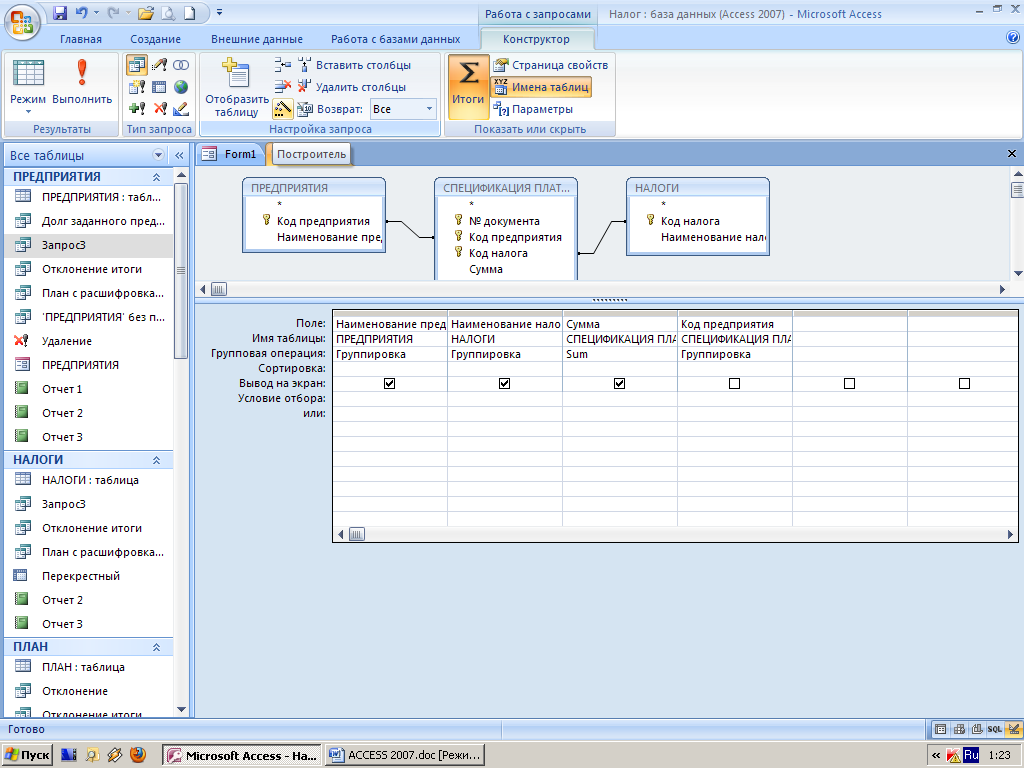This screenshot has width=1024, height=768.
Task: Close the query document with X
Action: pyautogui.click(x=1012, y=154)
